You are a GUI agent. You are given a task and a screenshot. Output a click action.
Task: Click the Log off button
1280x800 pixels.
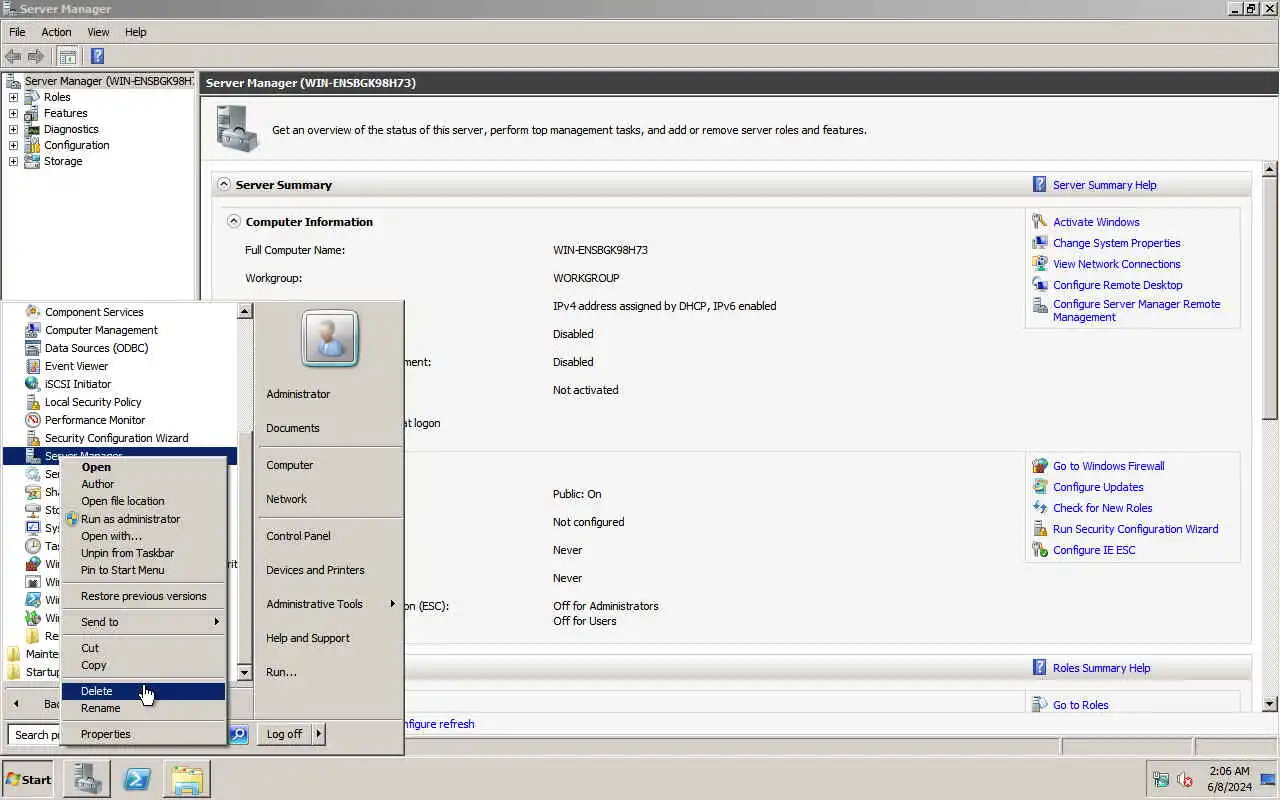[x=285, y=734]
